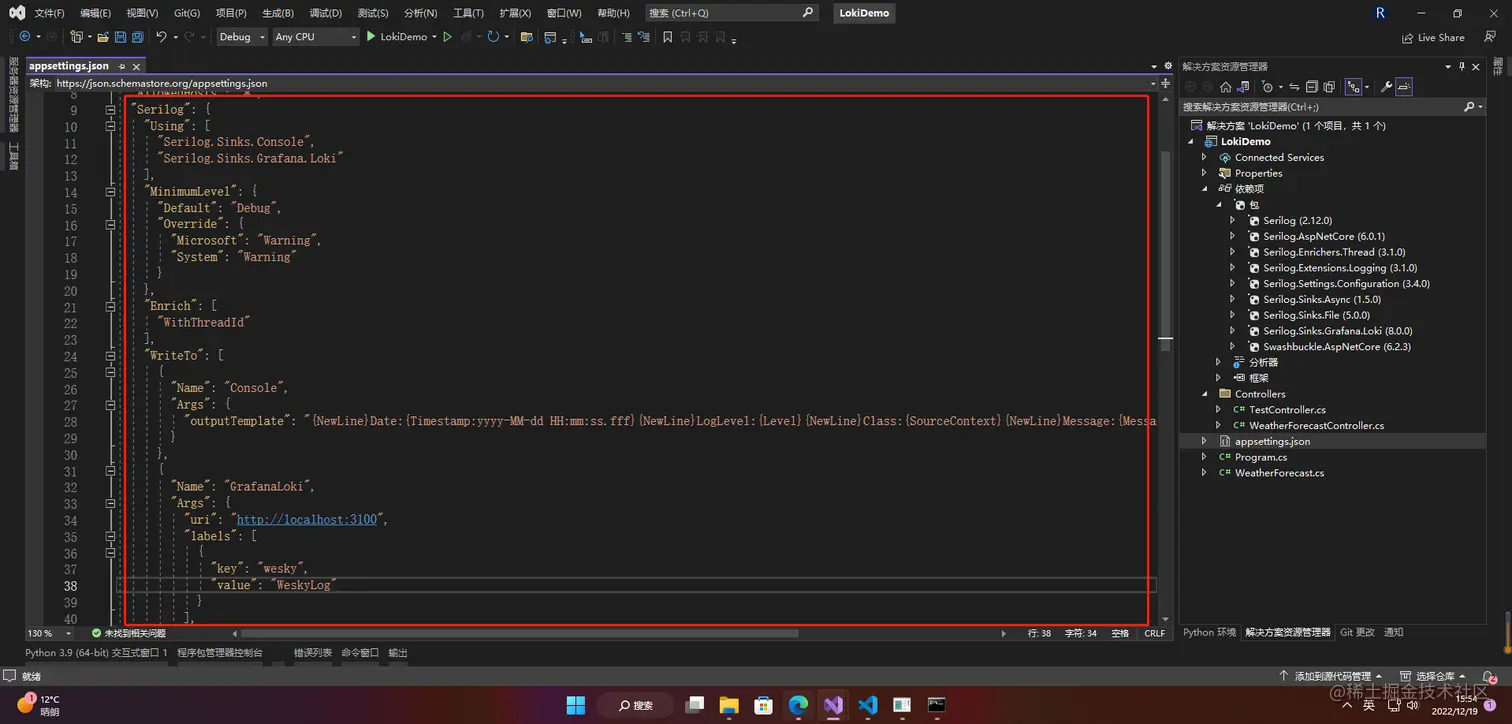Close the appsettings.json tab
The width and height of the screenshot is (1512, 724).
point(137,66)
